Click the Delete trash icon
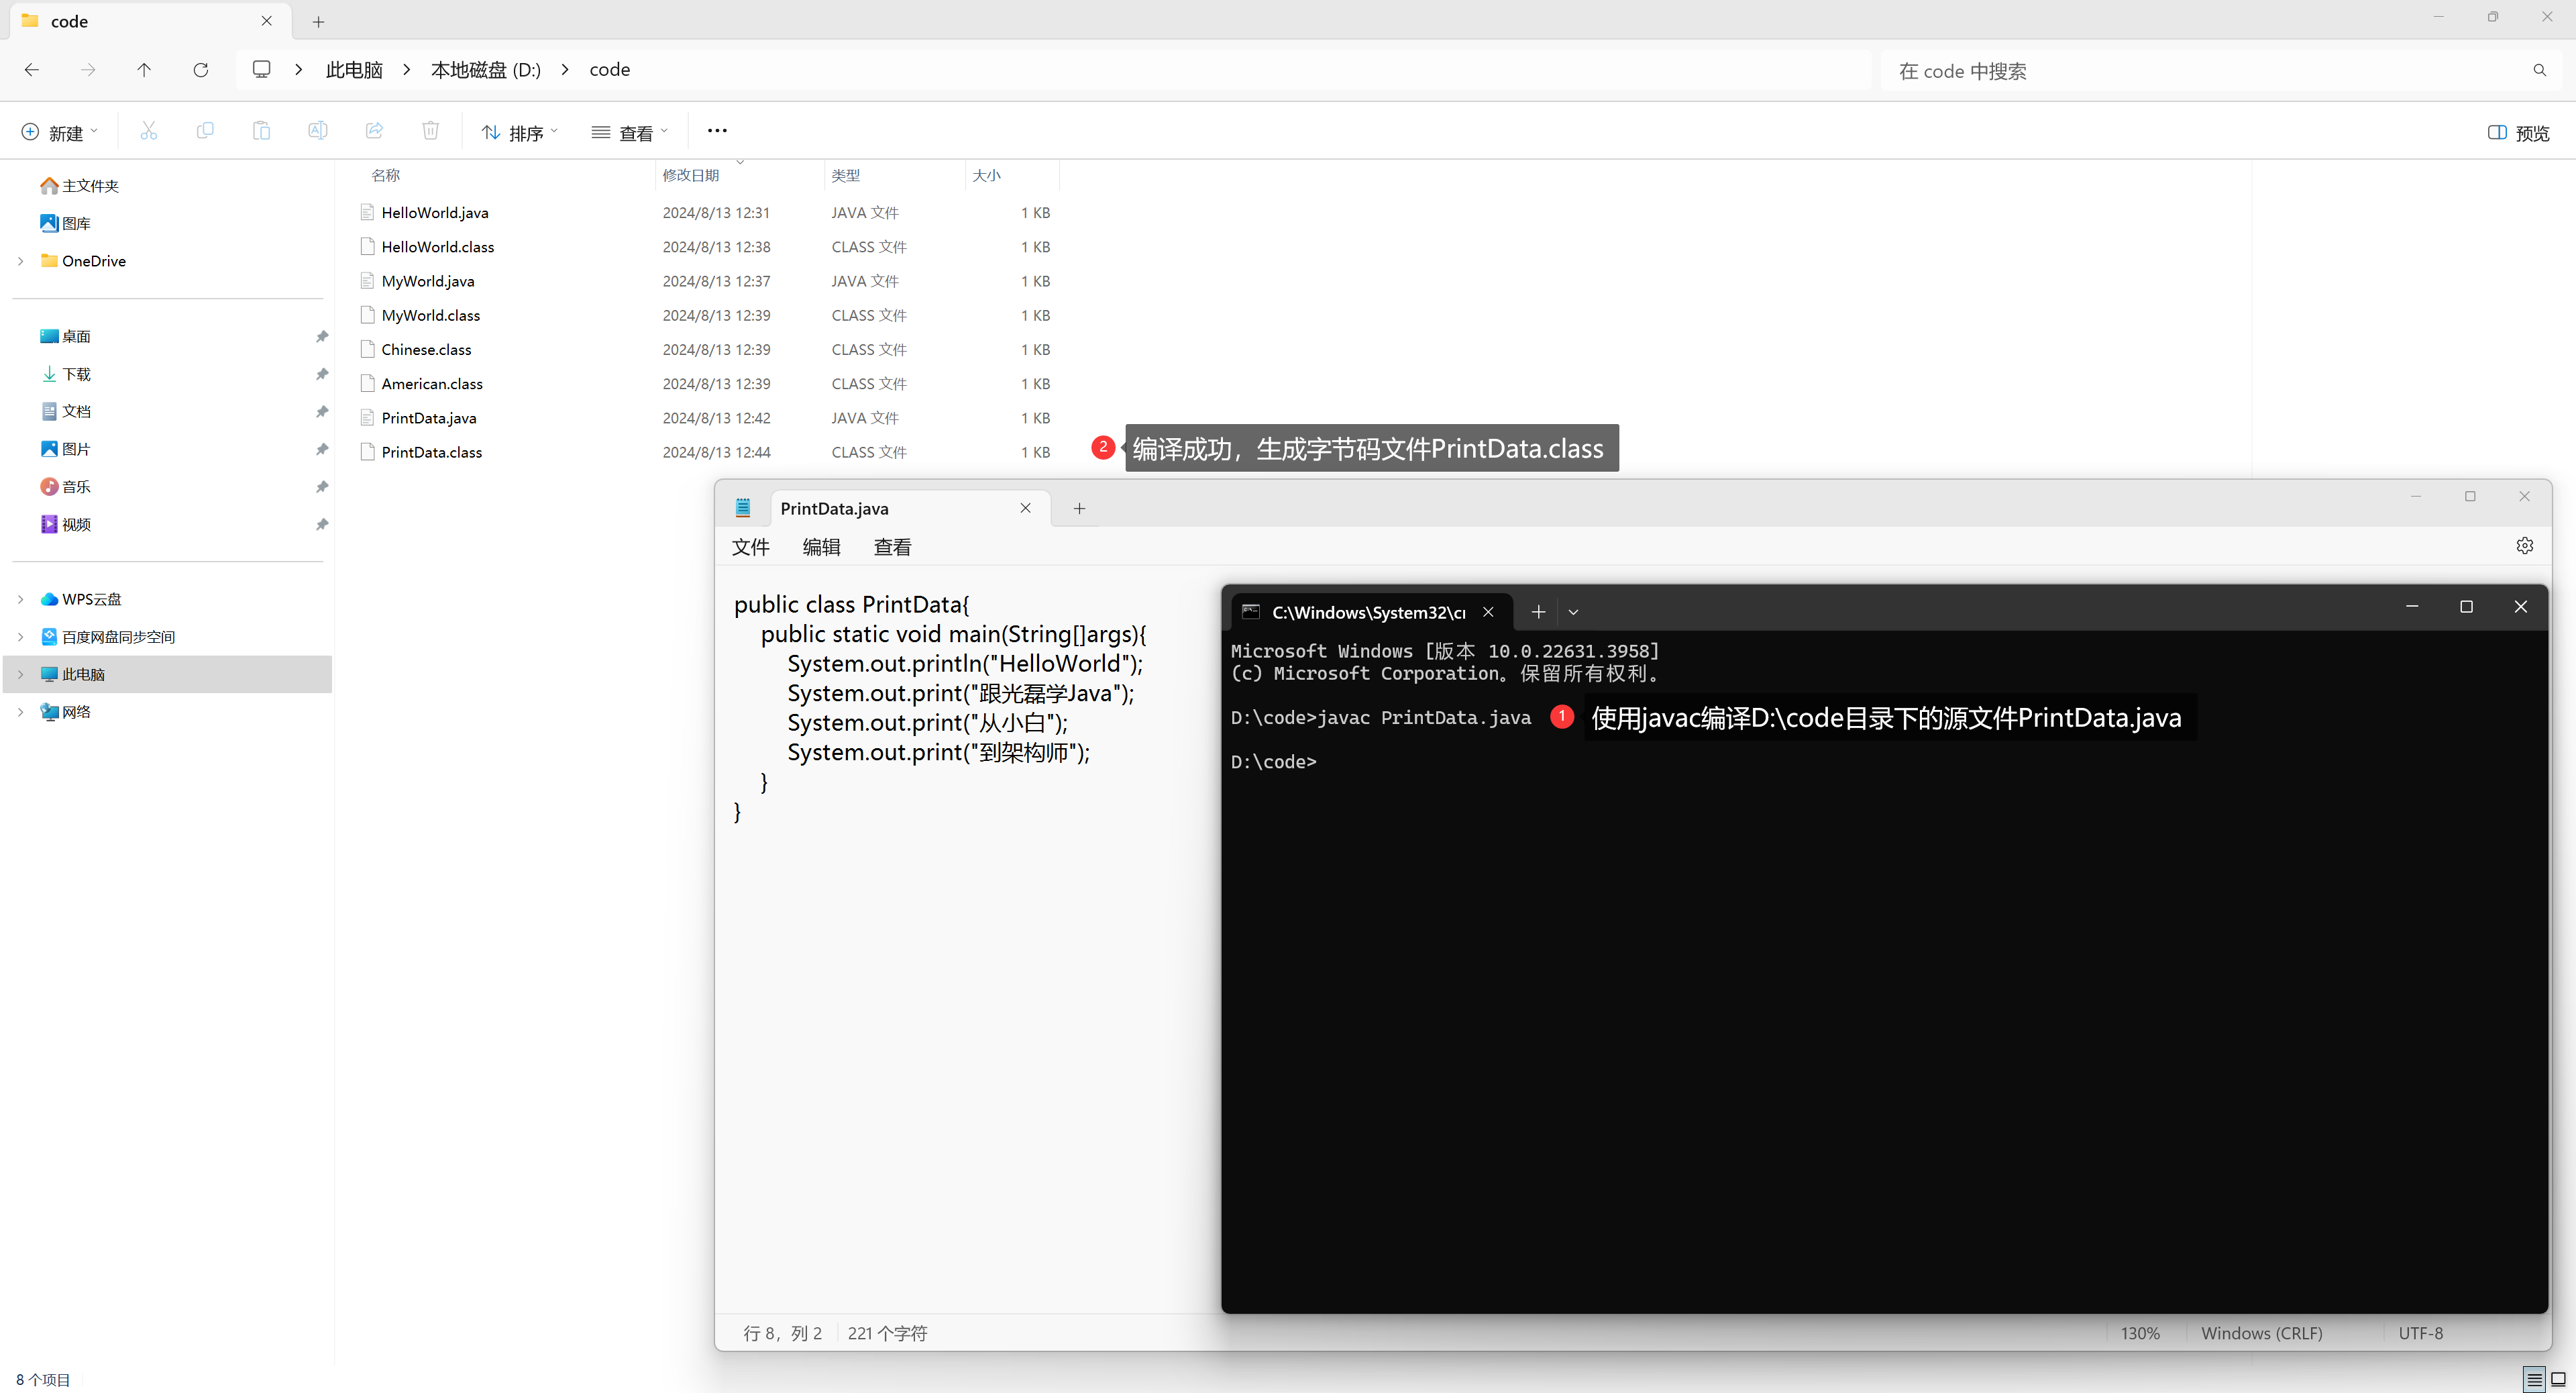This screenshot has height=1393, width=2576. click(x=430, y=131)
